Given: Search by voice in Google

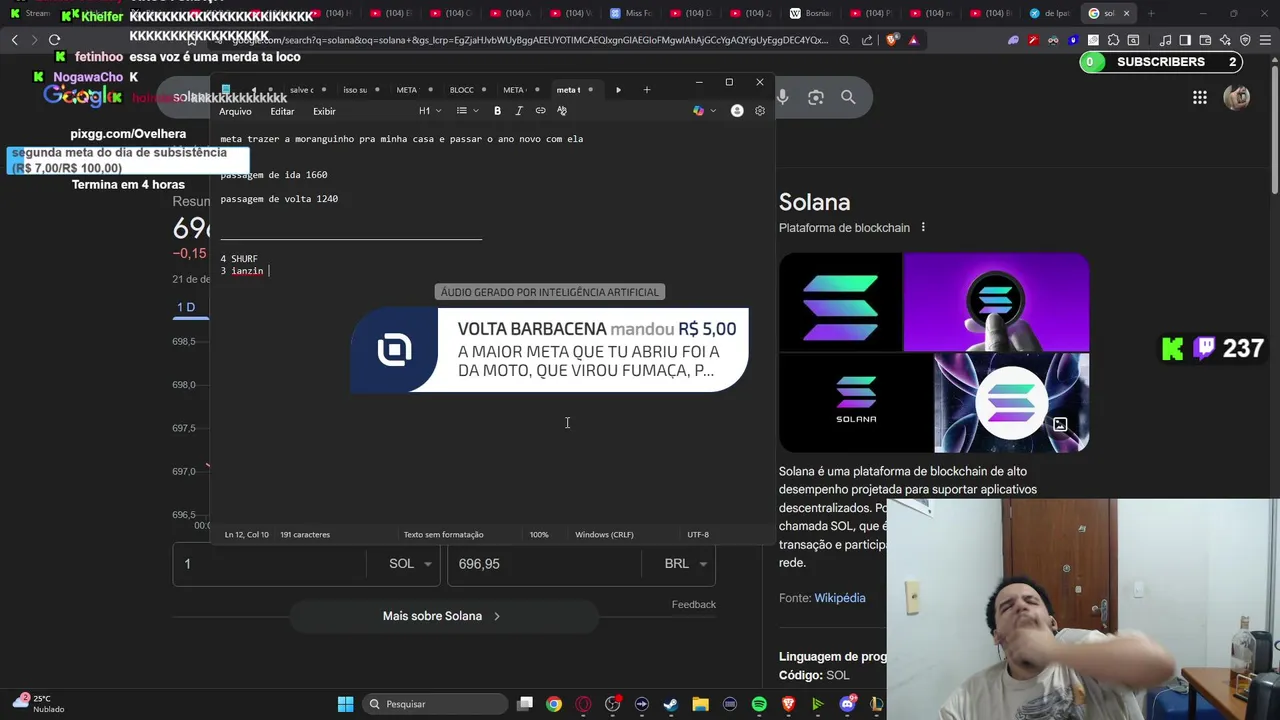Looking at the screenshot, I should (782, 97).
